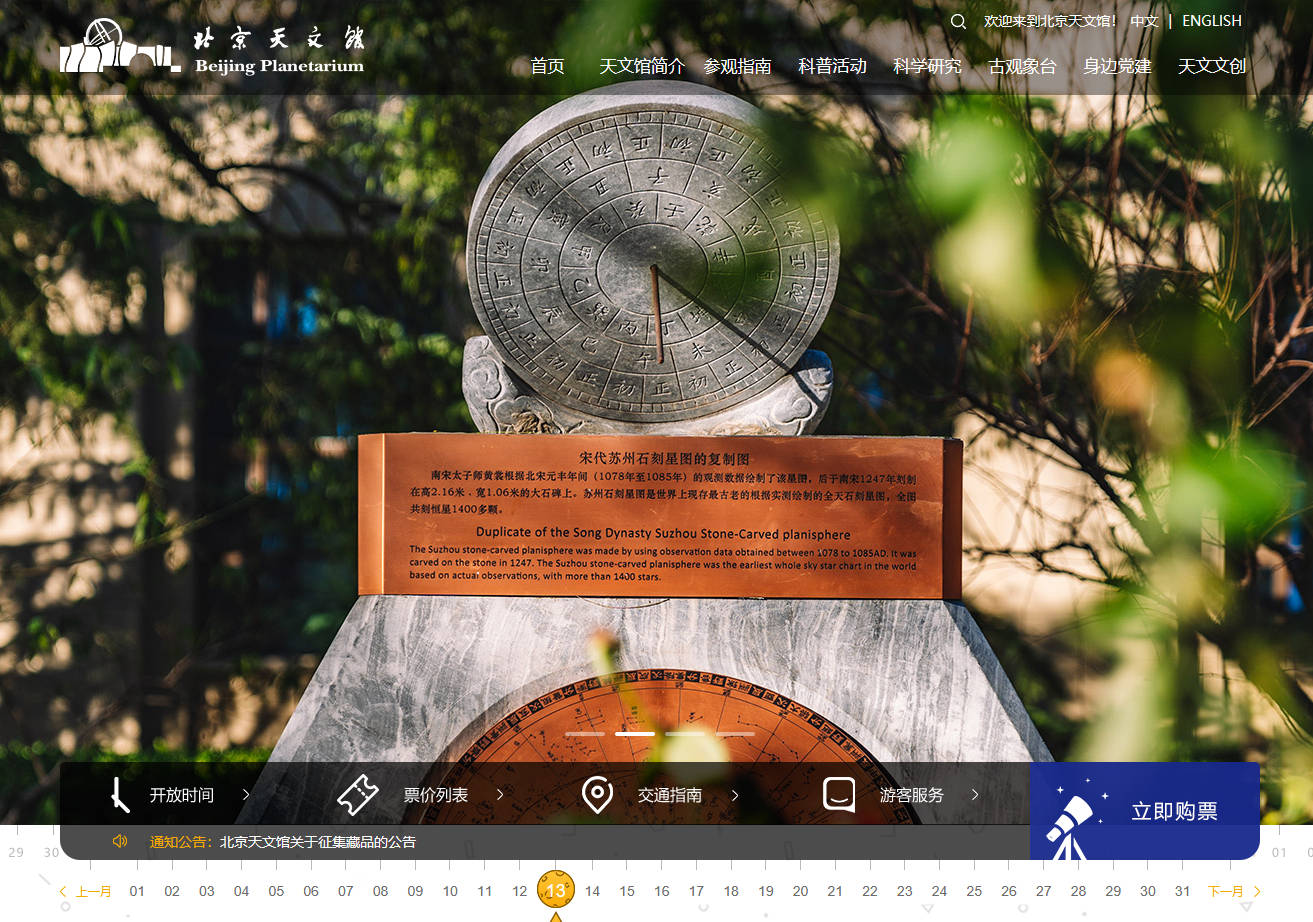
Task: Click the search magnifier icon
Action: point(958,21)
